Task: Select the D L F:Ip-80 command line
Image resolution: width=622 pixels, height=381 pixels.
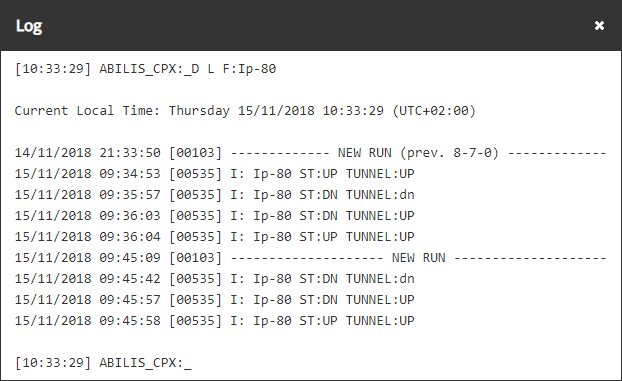Action: 145,69
